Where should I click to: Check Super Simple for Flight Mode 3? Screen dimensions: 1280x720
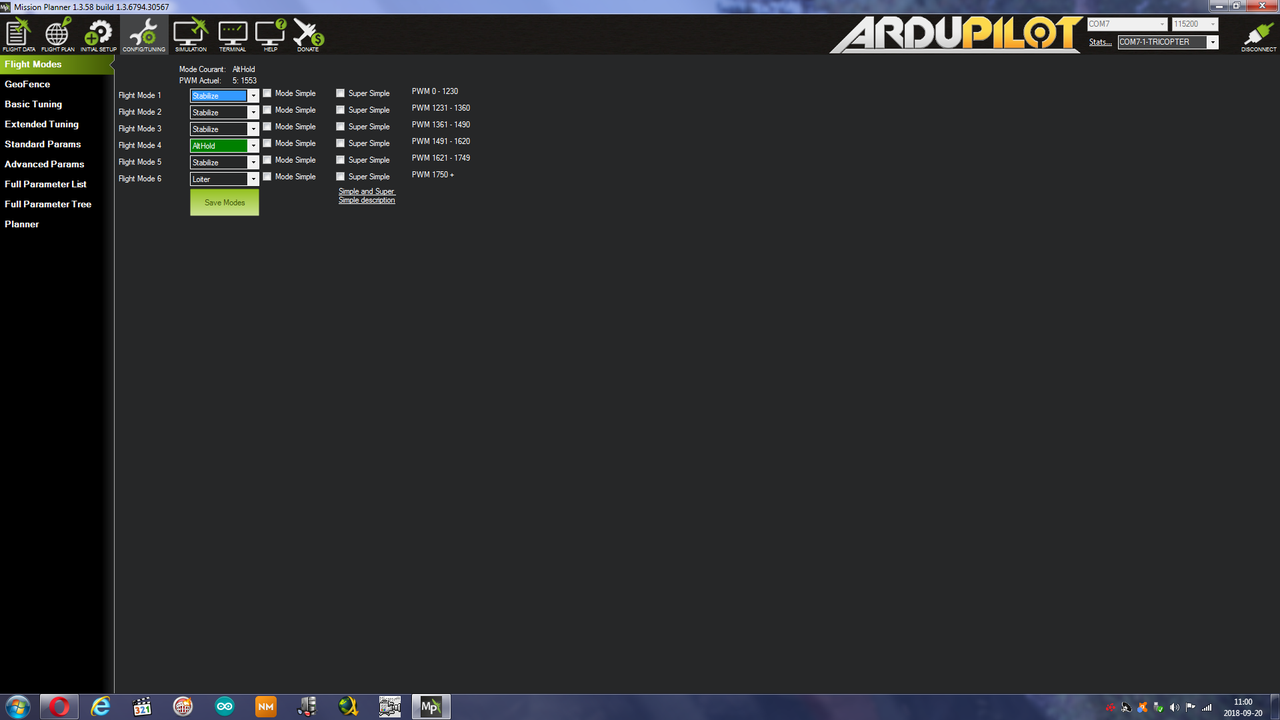340,127
